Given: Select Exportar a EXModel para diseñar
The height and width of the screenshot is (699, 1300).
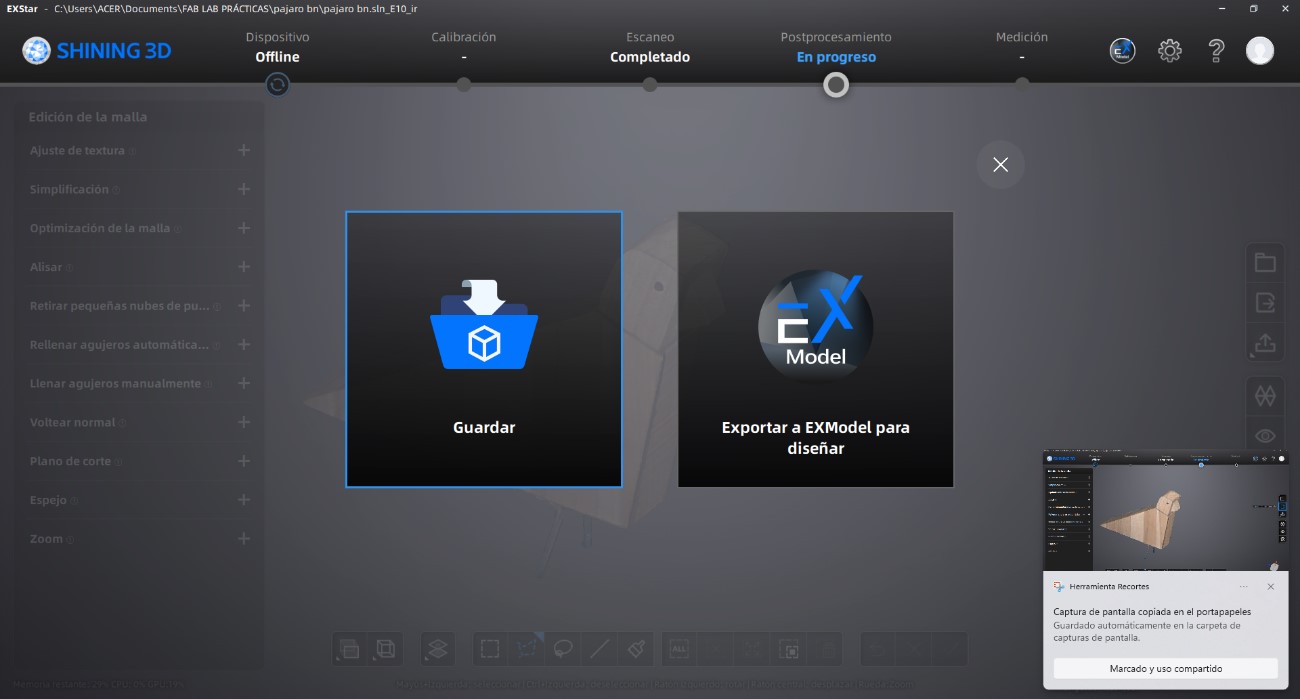Looking at the screenshot, I should (x=816, y=349).
